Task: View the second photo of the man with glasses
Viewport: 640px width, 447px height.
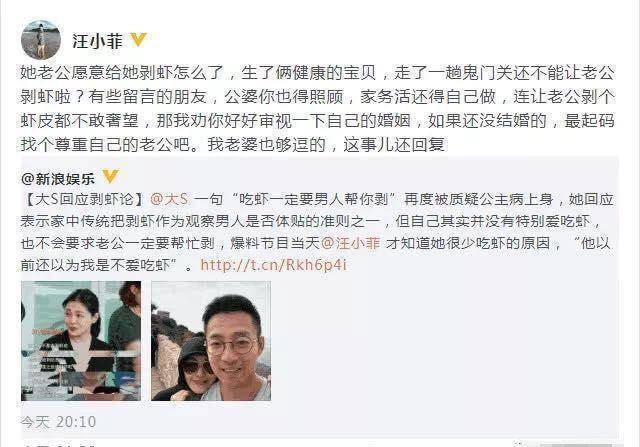Action: tap(211, 341)
